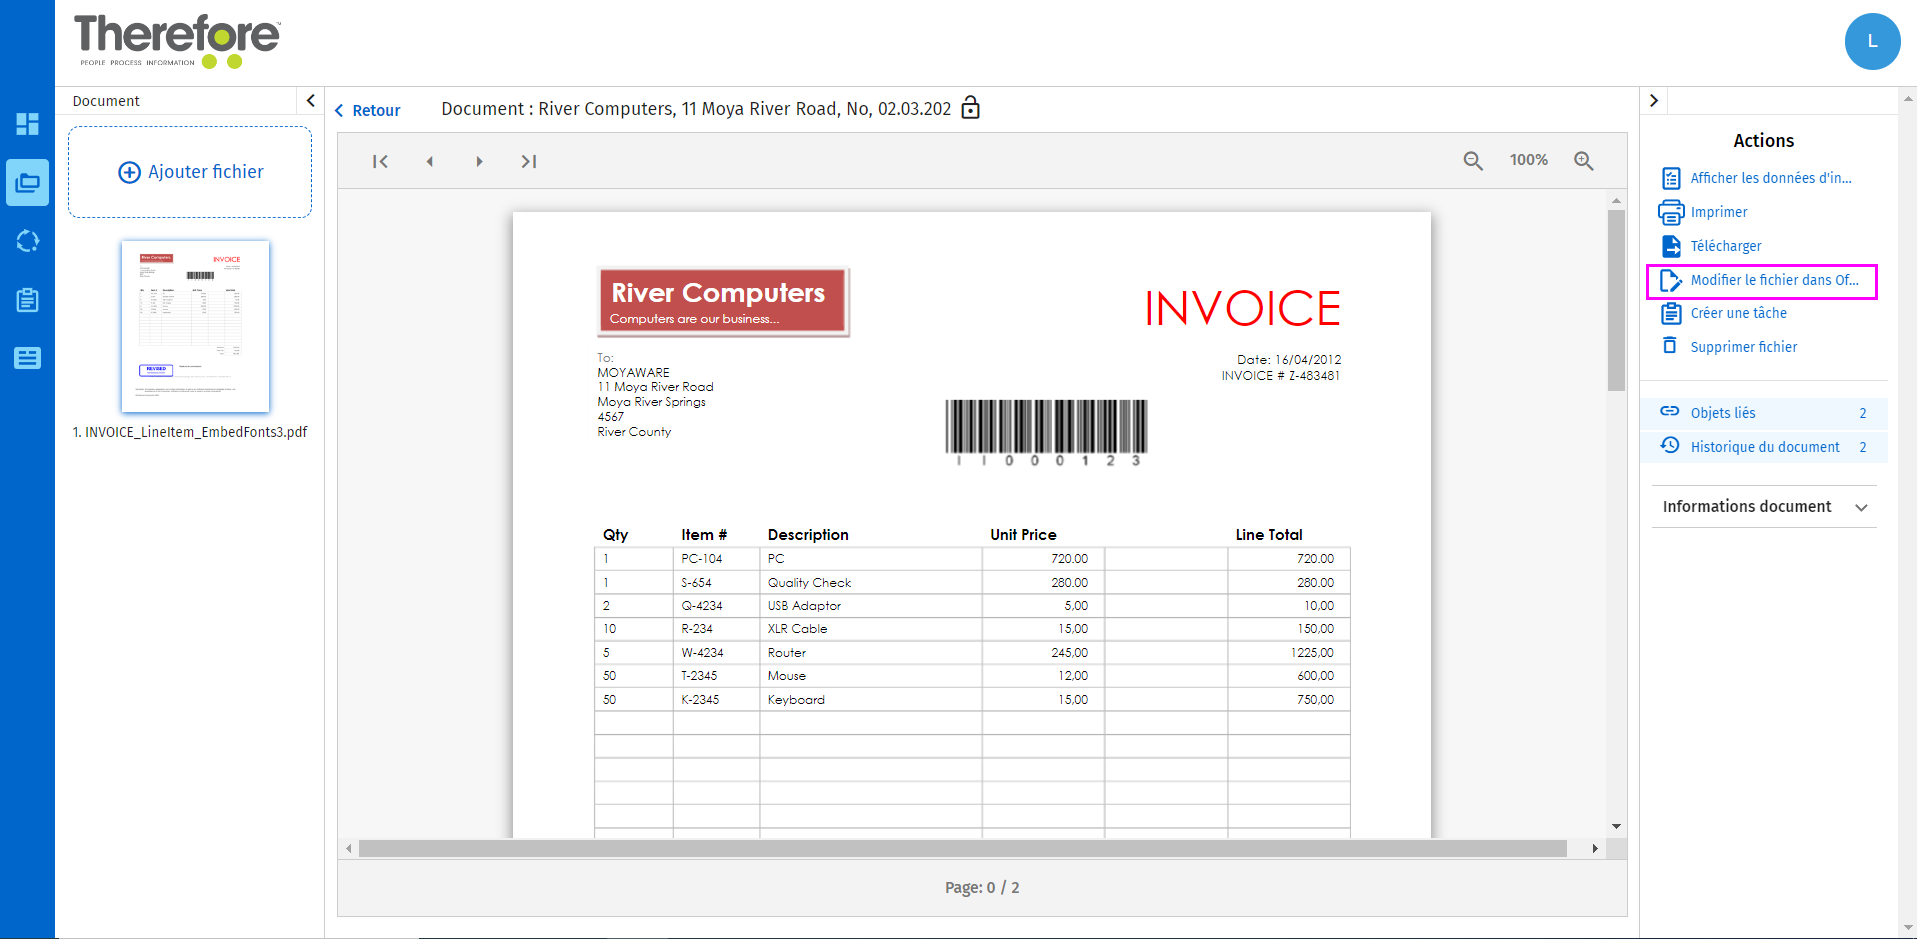Click table cell PC-104
The width and height of the screenshot is (1917, 939).
tap(702, 559)
